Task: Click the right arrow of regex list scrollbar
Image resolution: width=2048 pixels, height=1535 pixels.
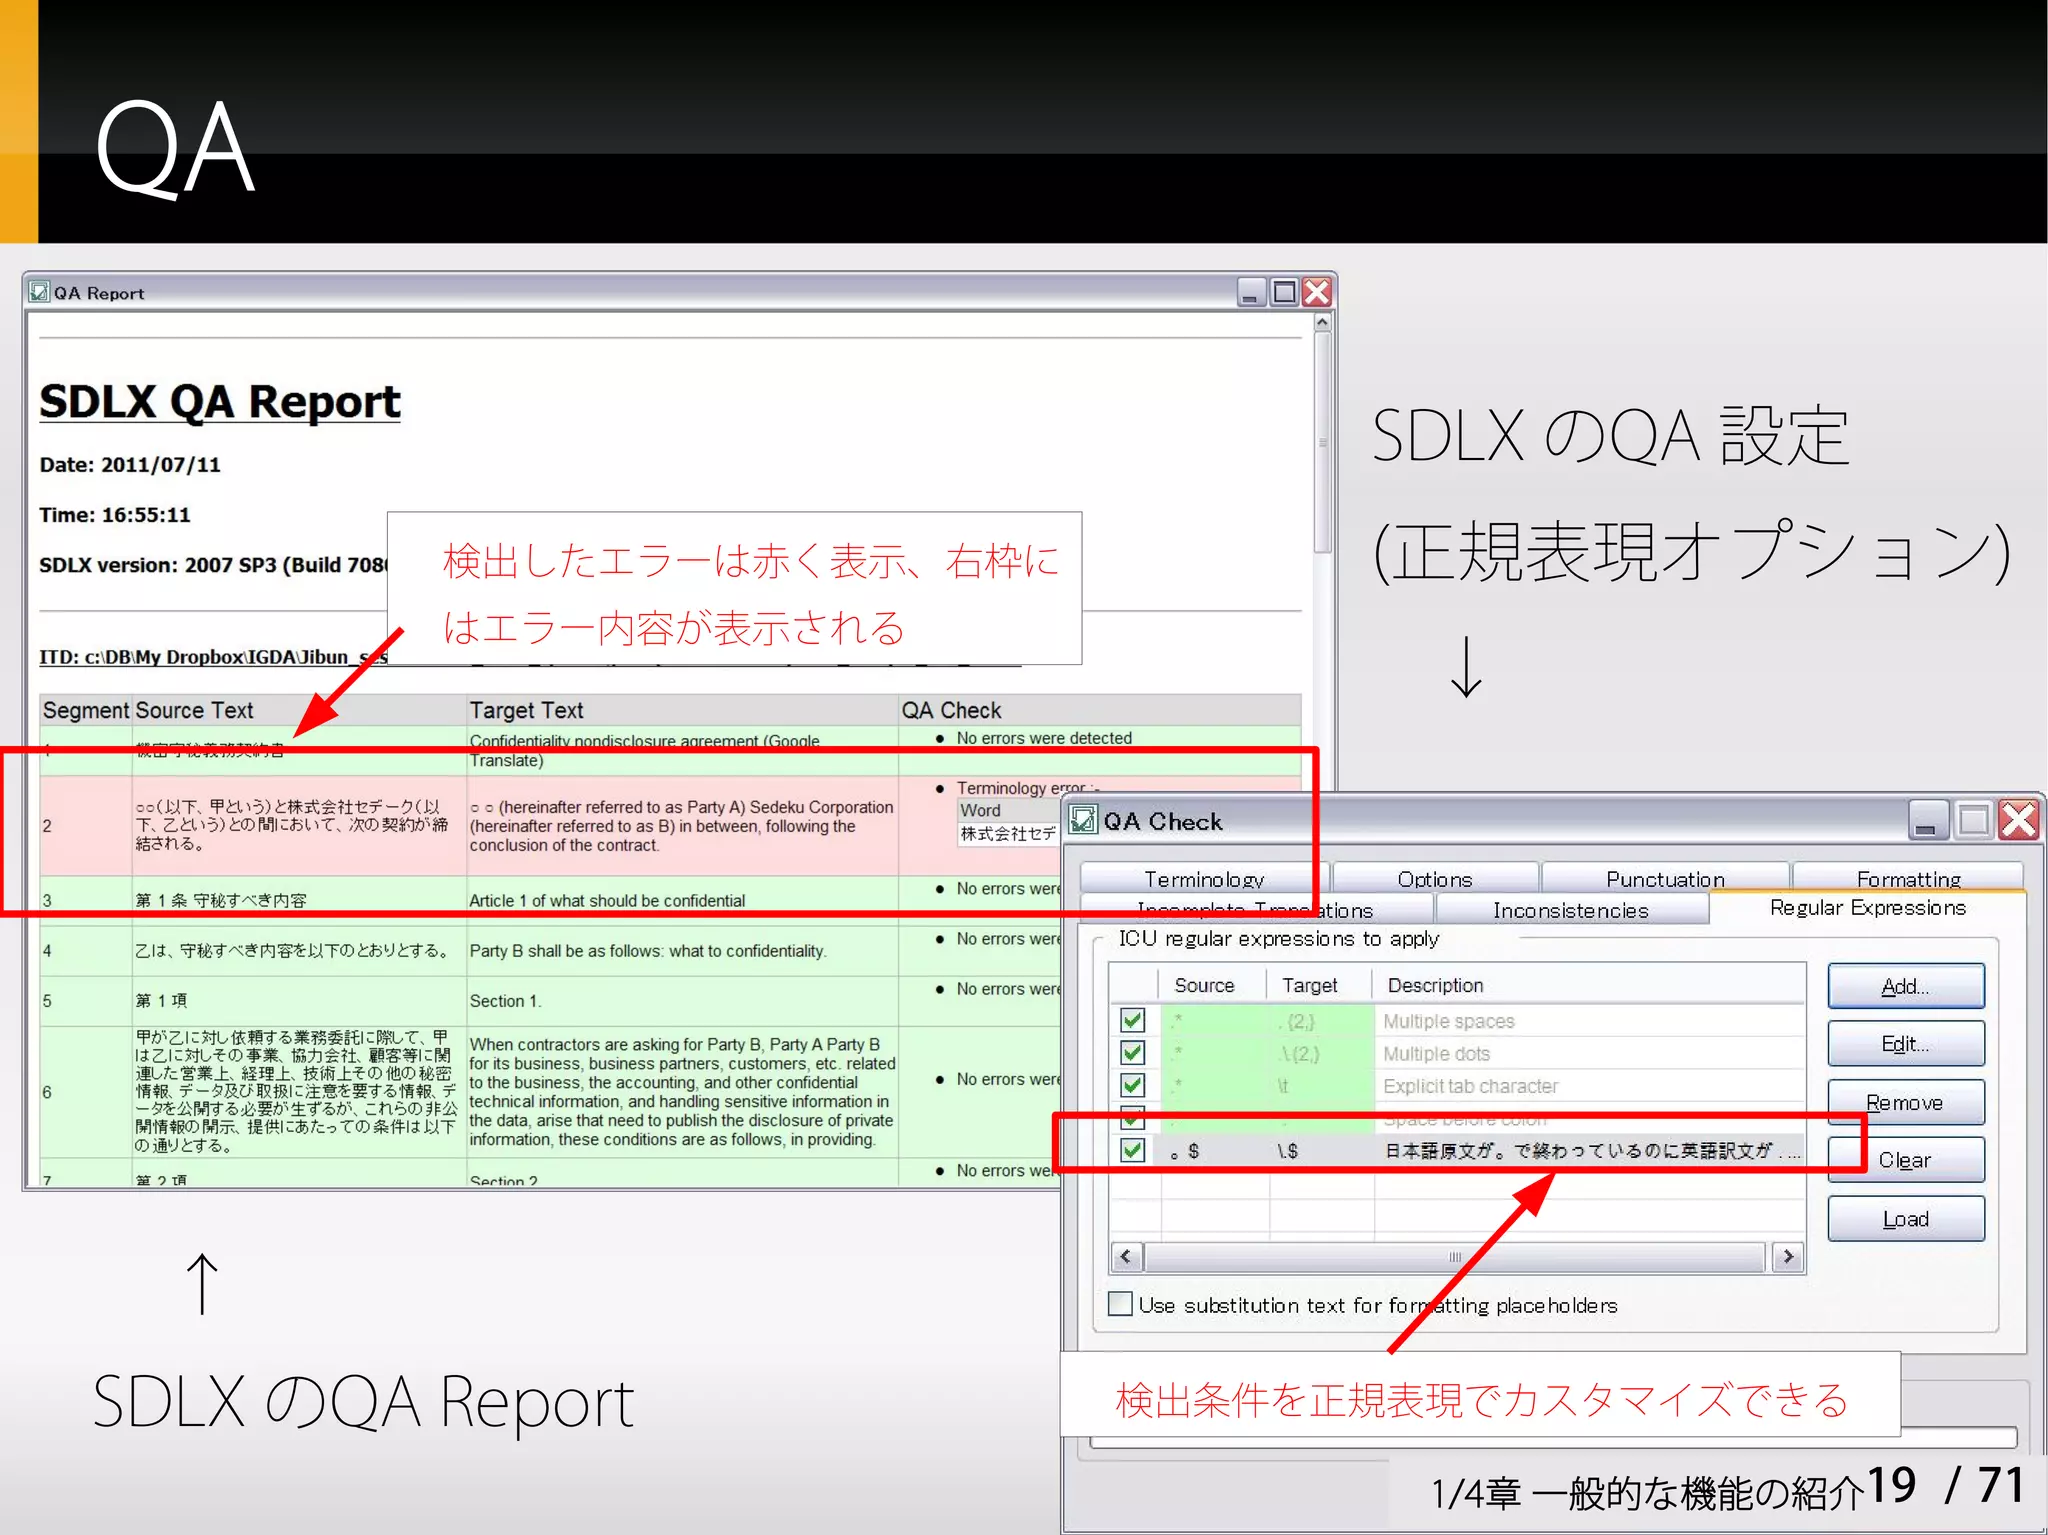Action: 1788,1257
